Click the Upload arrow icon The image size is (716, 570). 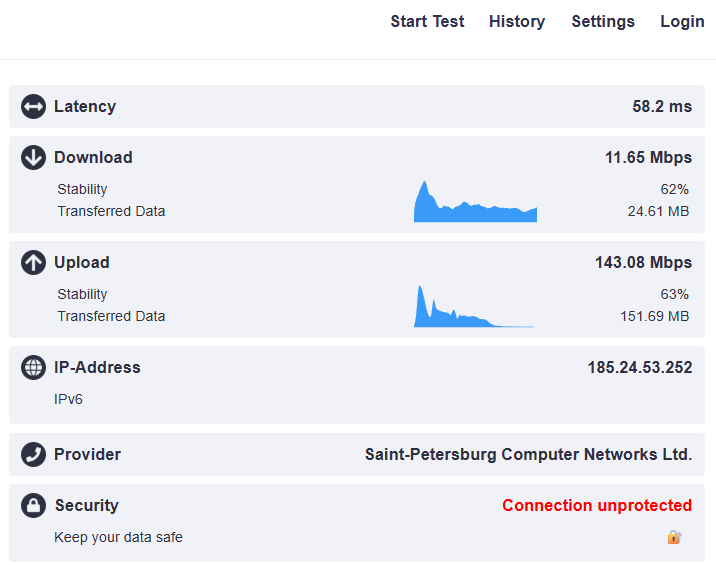(x=33, y=262)
